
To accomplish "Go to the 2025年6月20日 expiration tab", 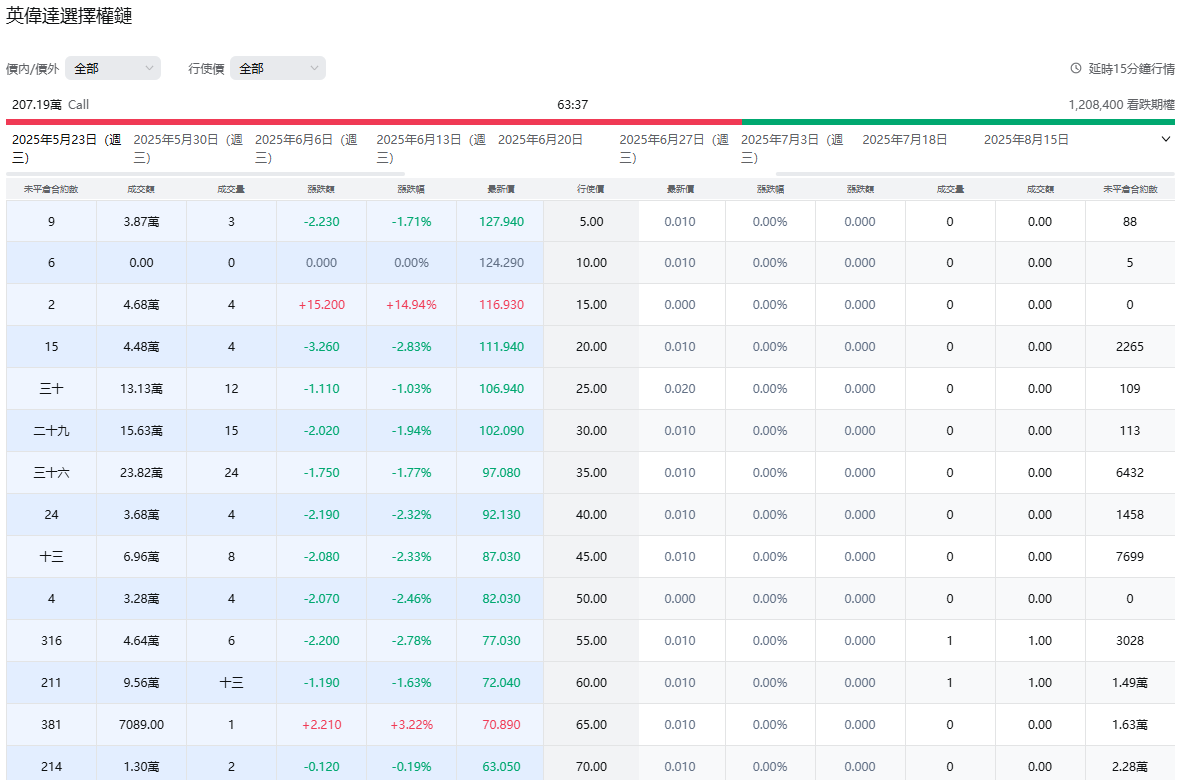I will (x=540, y=140).
